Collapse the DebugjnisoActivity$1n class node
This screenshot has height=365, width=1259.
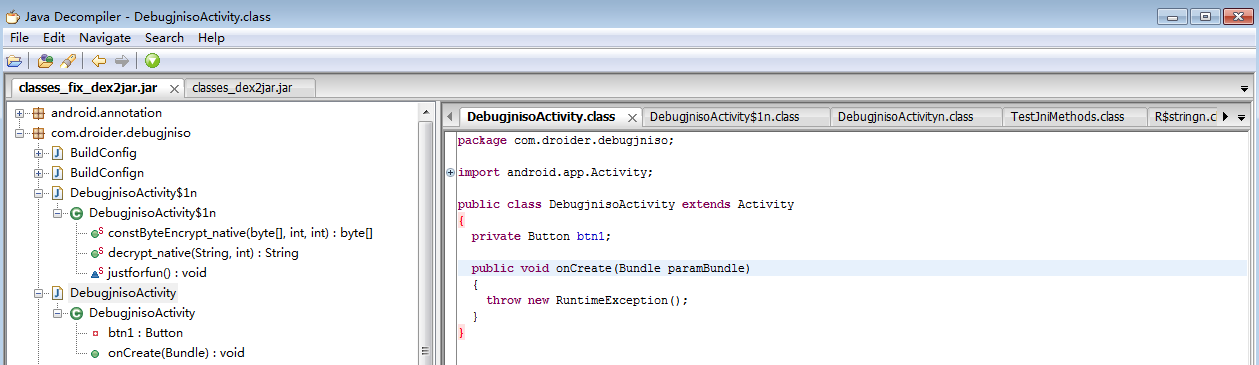click(x=57, y=213)
